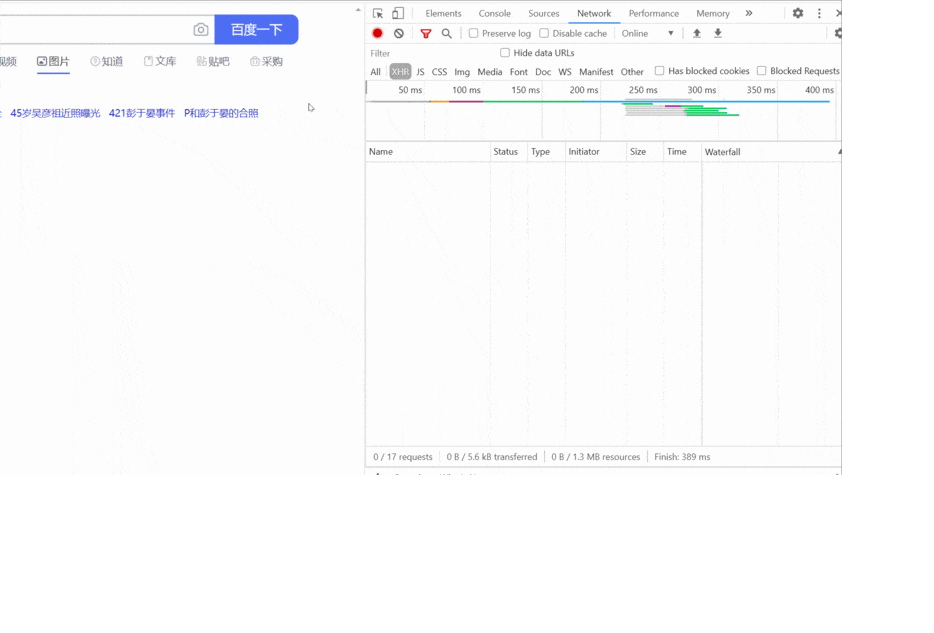Click the 百度一下 search button
Screen dimensions: 934x633
256,29
